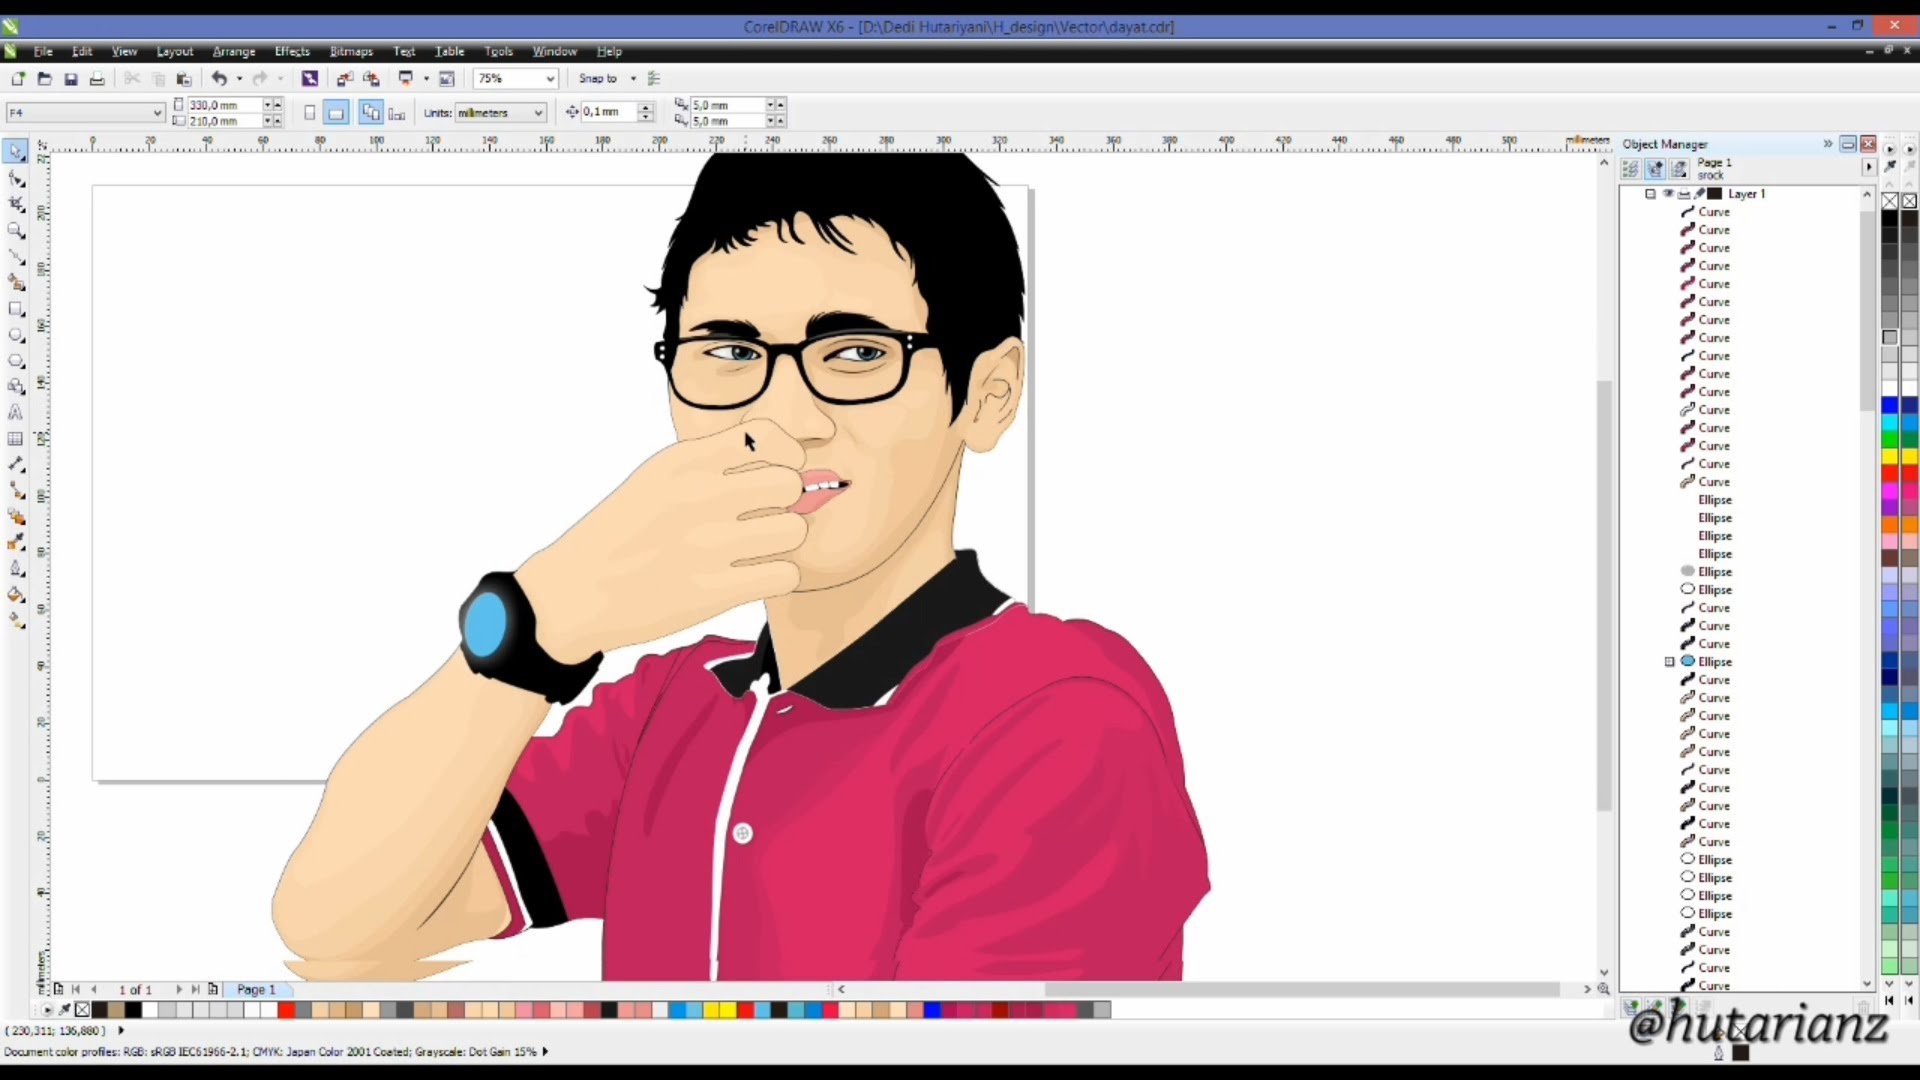The width and height of the screenshot is (1920, 1080).
Task: Open the zoom level dropdown
Action: click(x=551, y=78)
